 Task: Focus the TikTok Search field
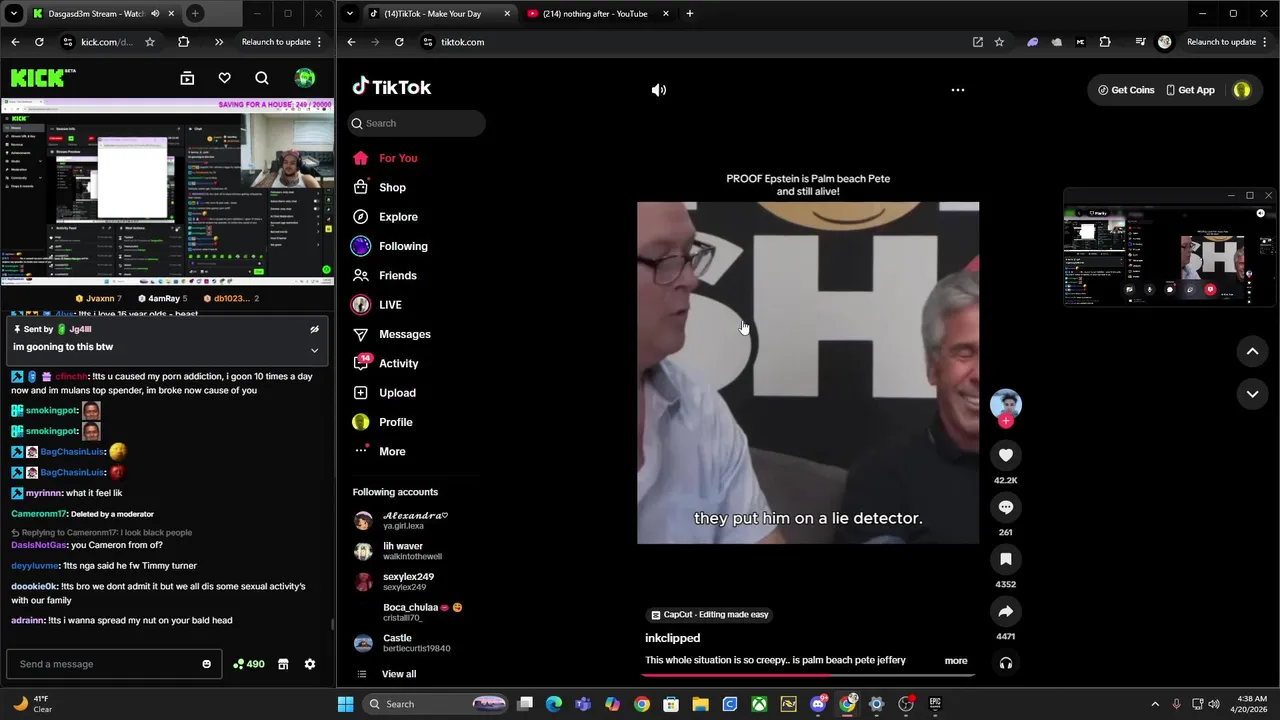(417, 123)
